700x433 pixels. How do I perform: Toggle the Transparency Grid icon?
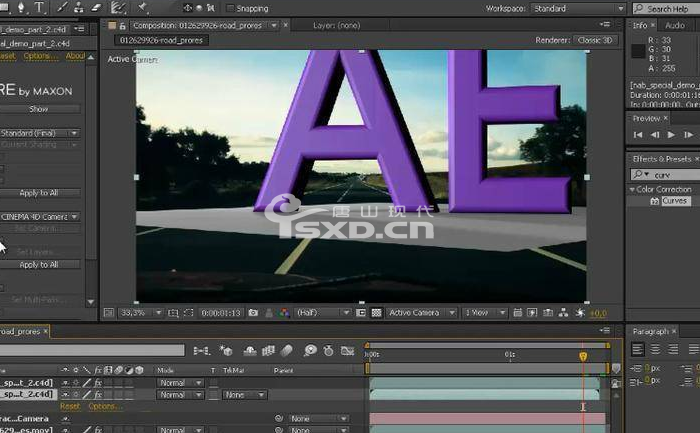(376, 313)
